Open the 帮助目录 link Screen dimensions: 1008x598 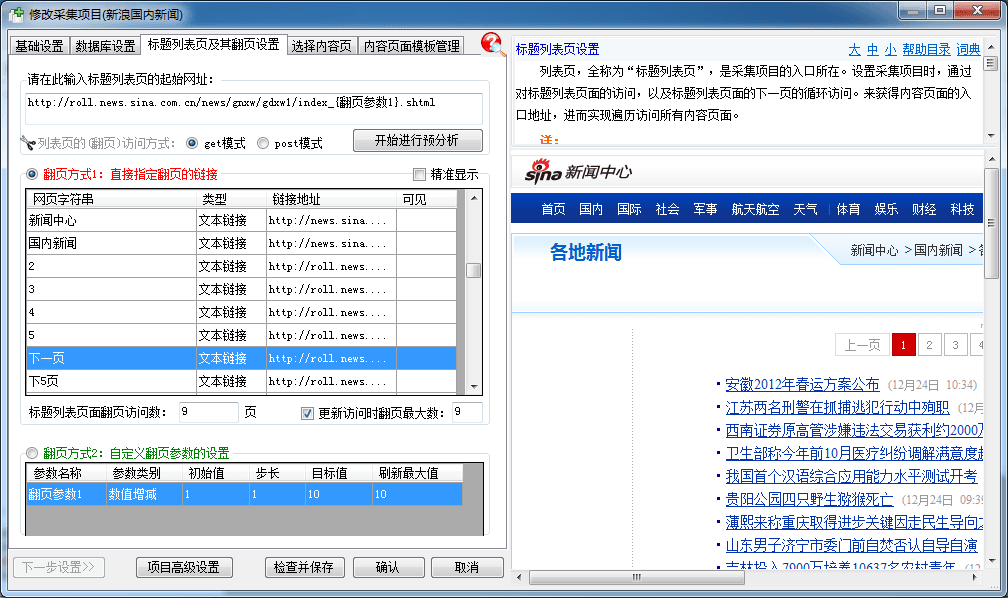point(926,49)
